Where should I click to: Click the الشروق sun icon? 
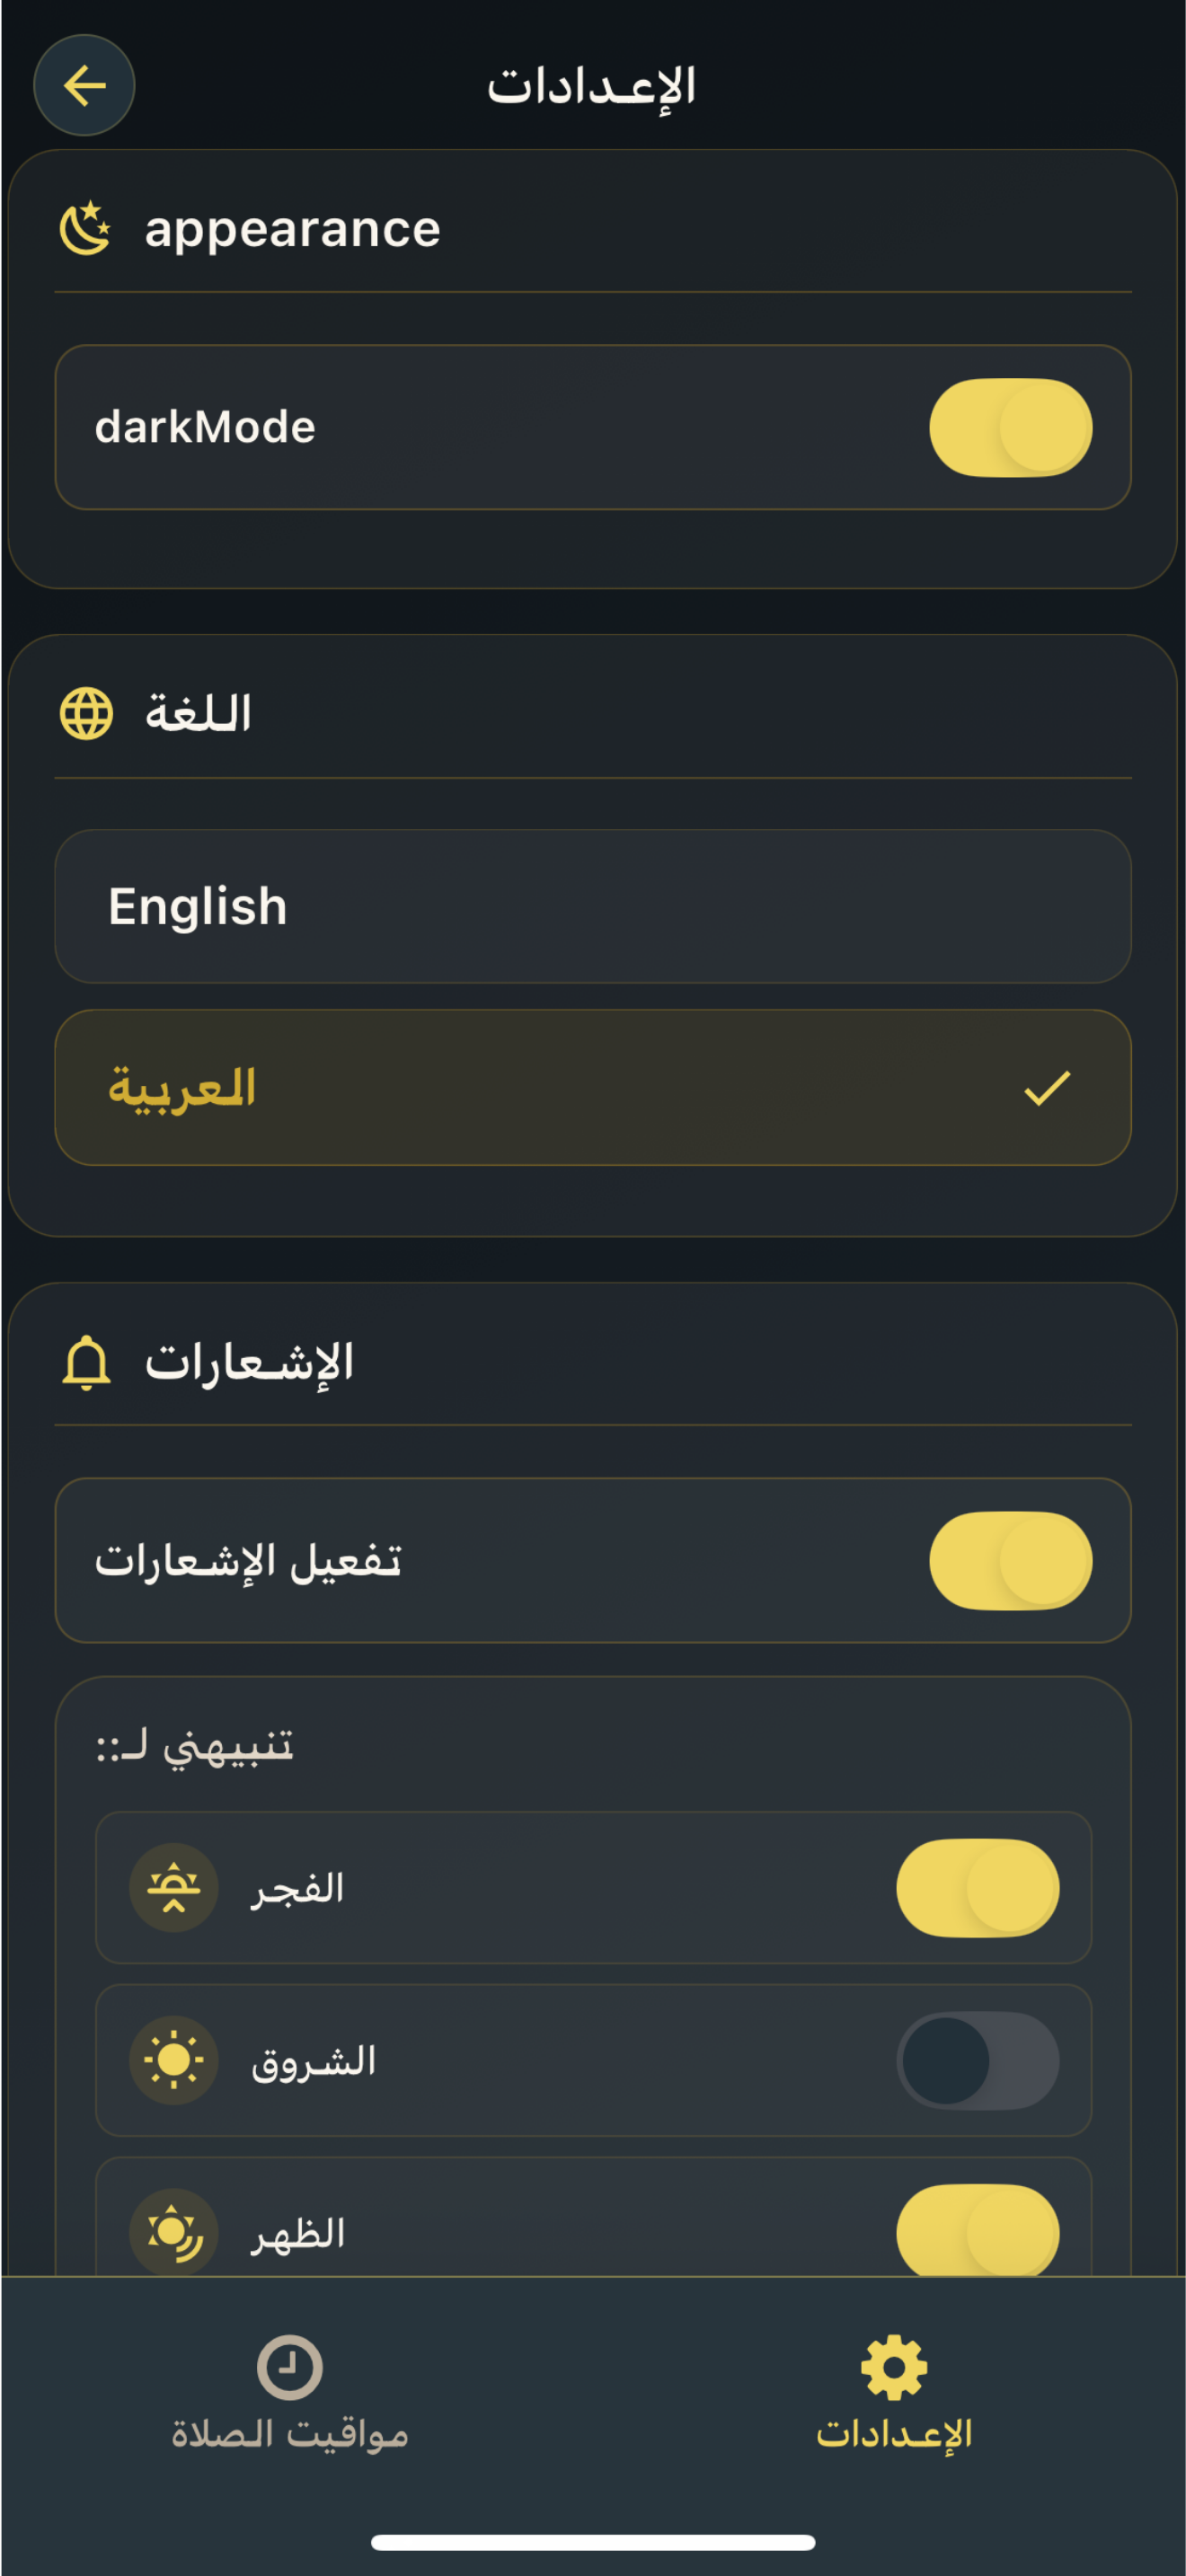(174, 2061)
